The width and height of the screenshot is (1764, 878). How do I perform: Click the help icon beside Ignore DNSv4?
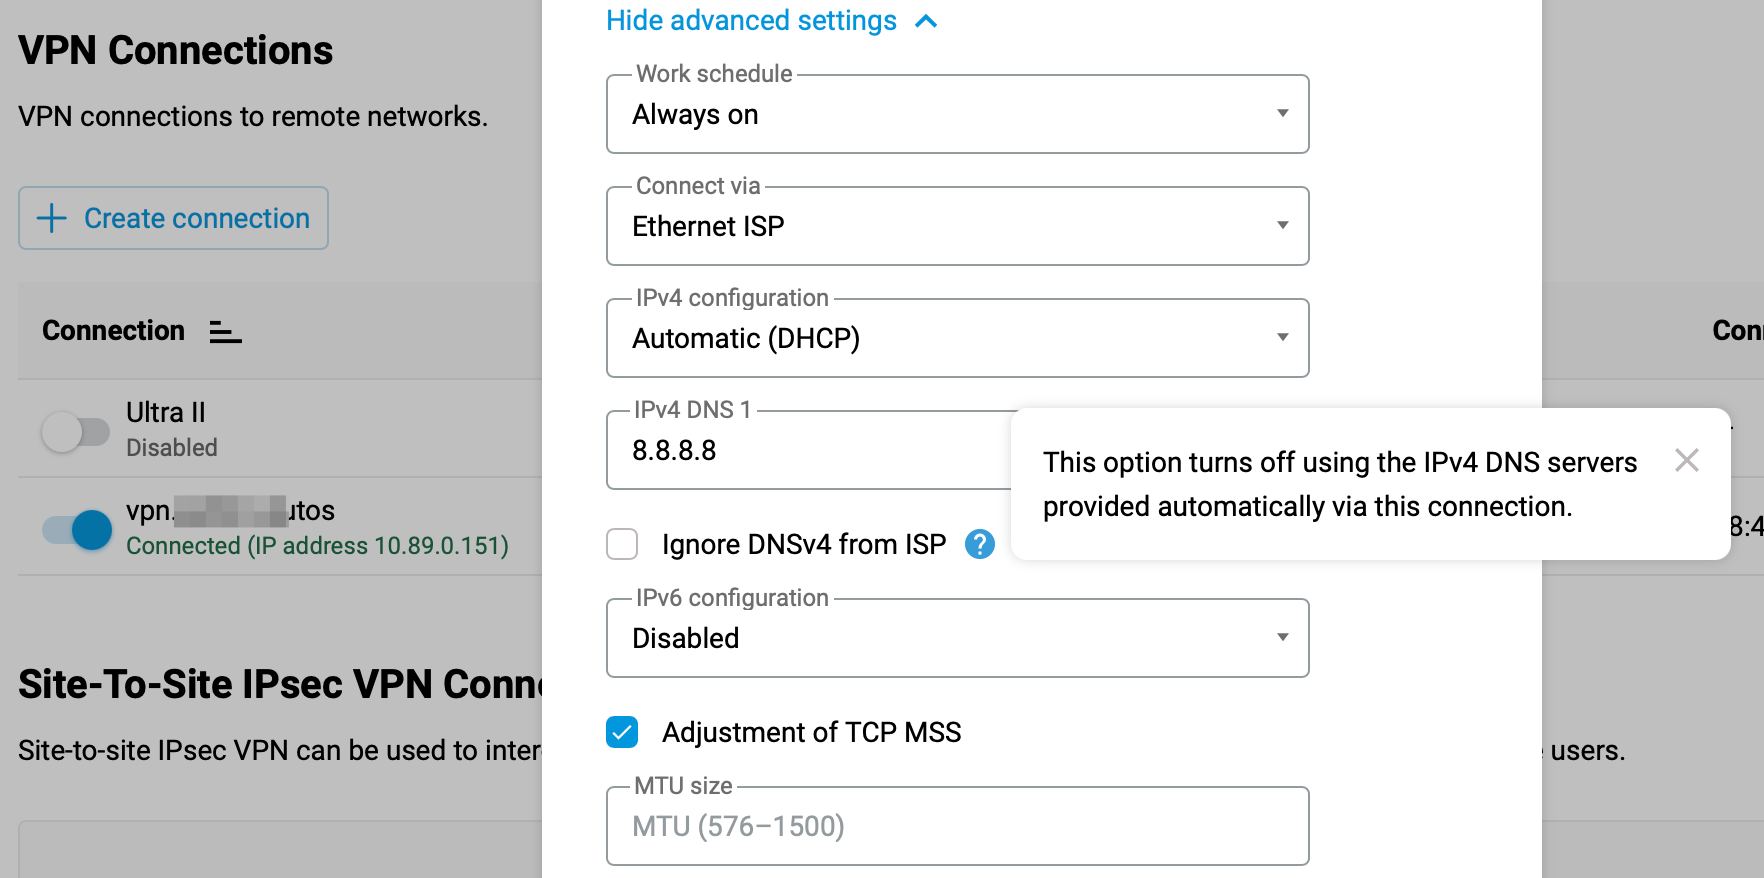coord(979,544)
